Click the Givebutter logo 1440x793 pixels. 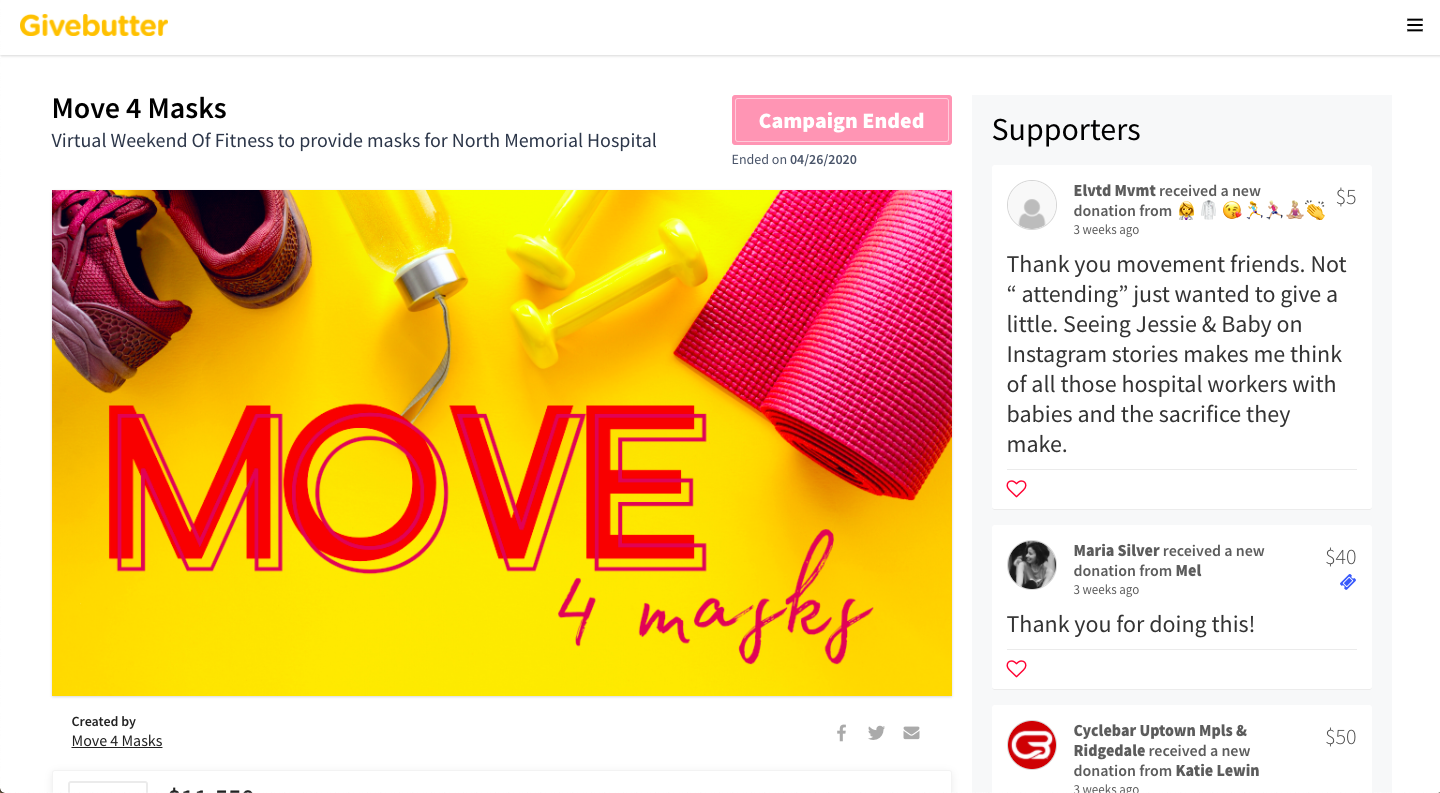click(94, 26)
